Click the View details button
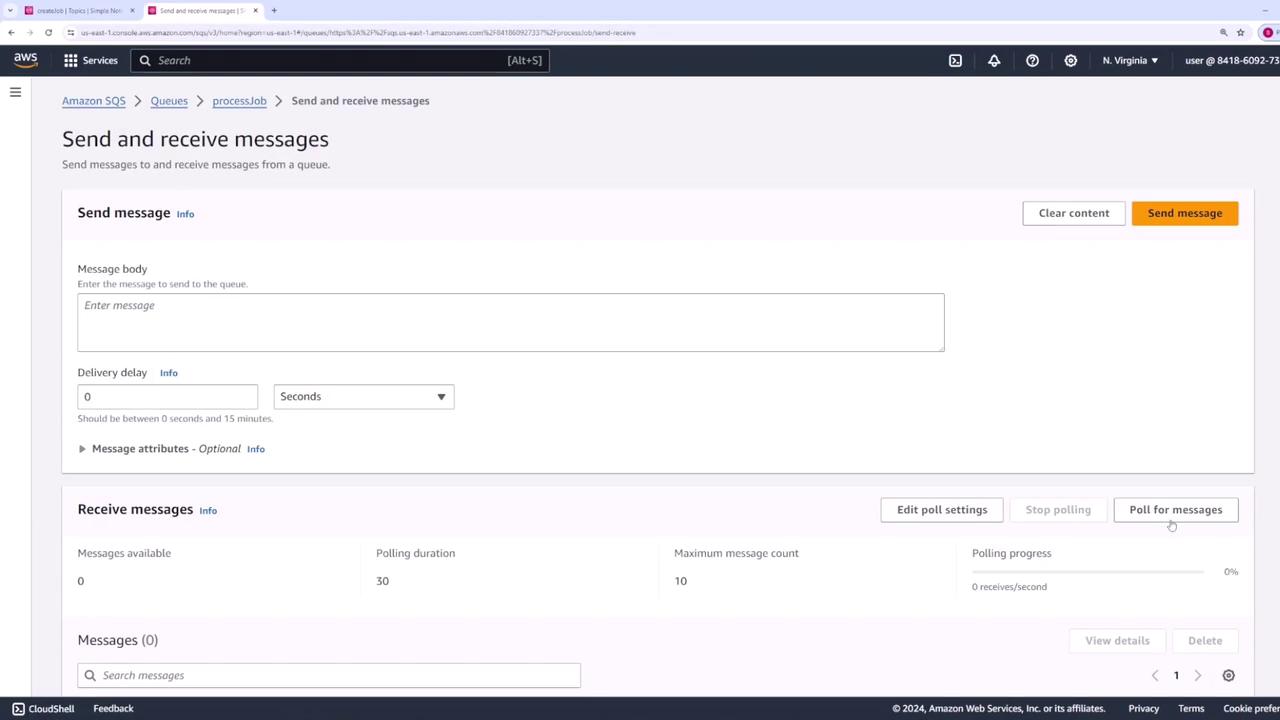Viewport: 1280px width, 720px height. [1117, 641]
